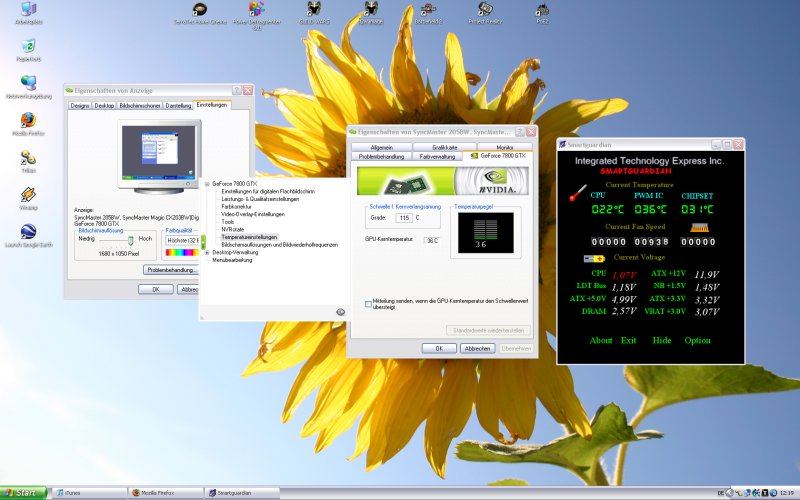Click the Bildschirmauflösung resolution slider
This screenshot has width=800, height=500.
point(131,240)
